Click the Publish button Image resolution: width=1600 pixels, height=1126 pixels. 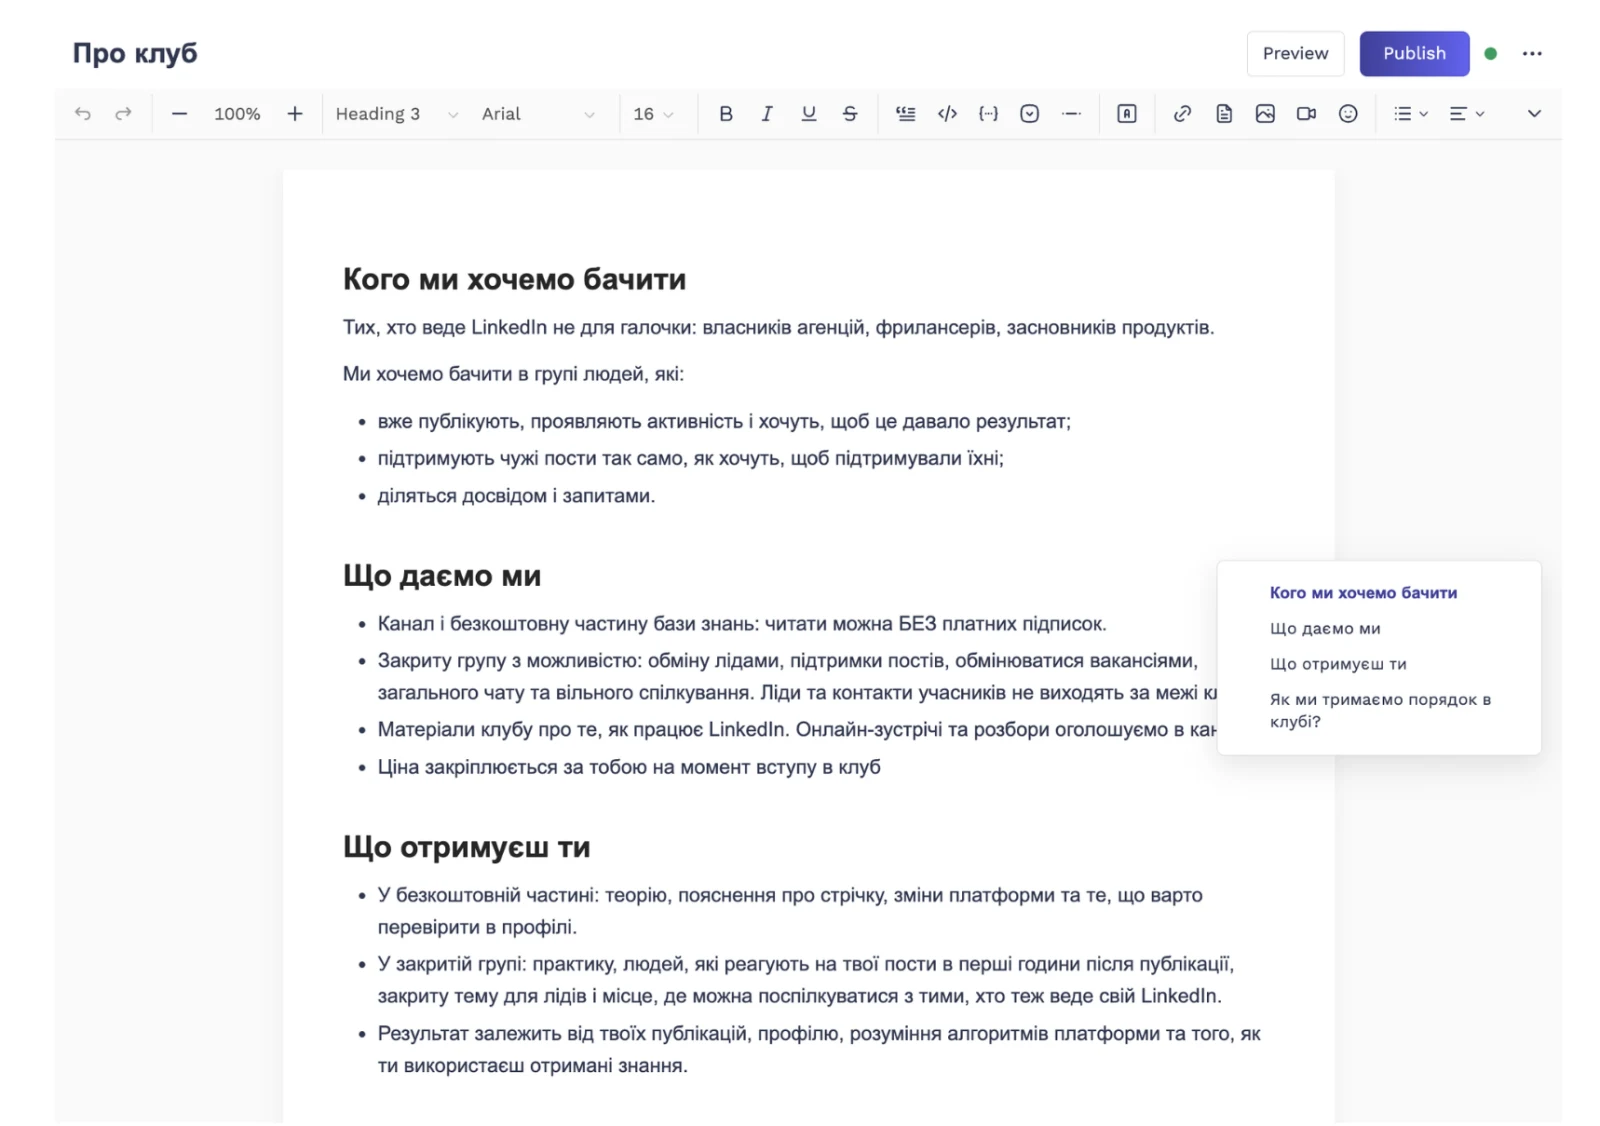1414,54
